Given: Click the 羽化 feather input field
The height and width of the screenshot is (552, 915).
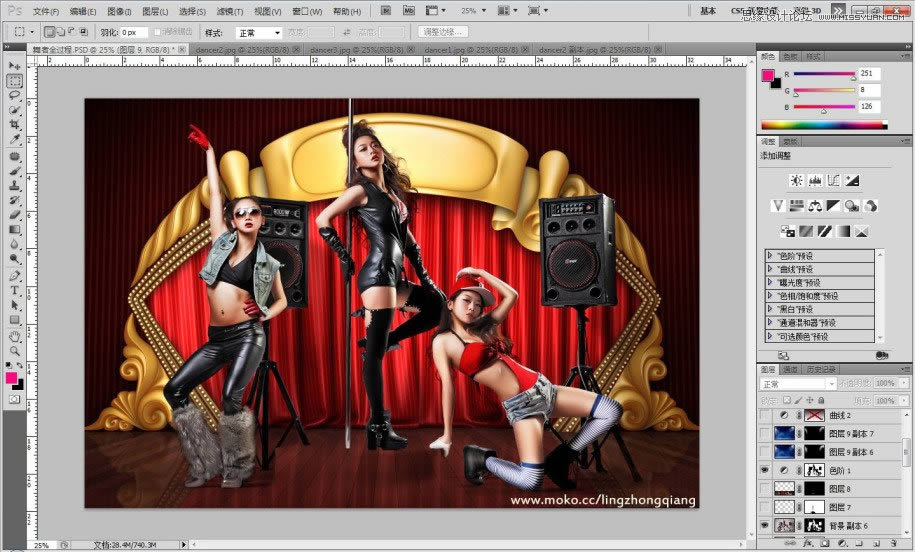Looking at the screenshot, I should [134, 32].
